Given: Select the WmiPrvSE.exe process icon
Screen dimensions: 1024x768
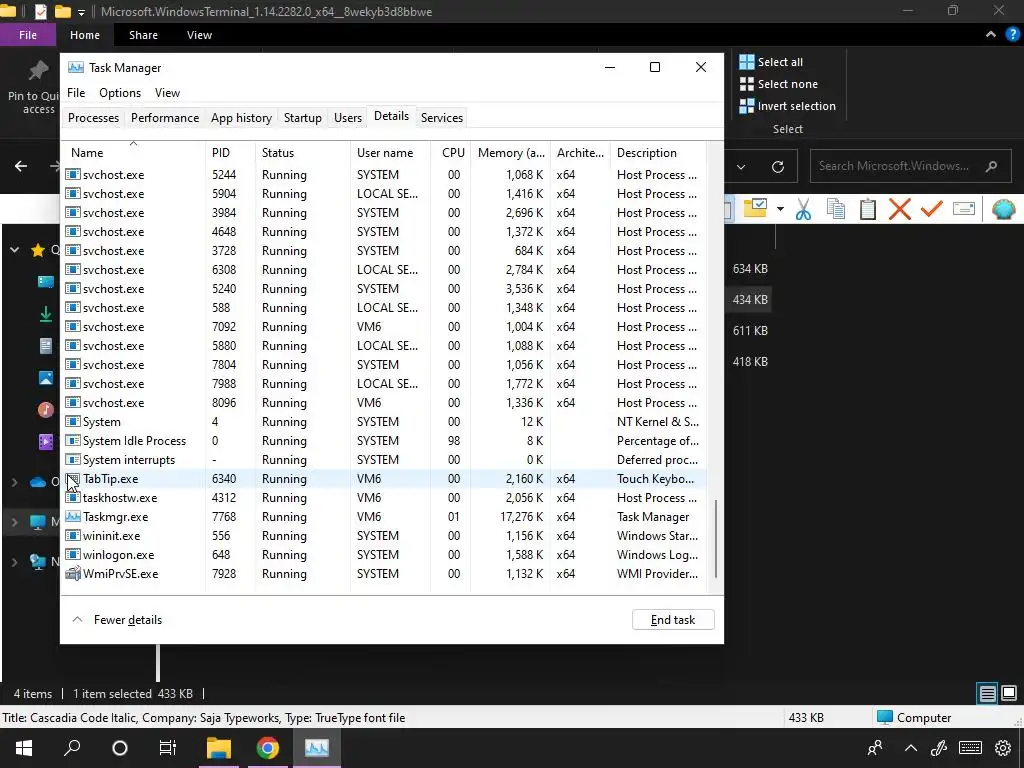Looking at the screenshot, I should [73, 573].
